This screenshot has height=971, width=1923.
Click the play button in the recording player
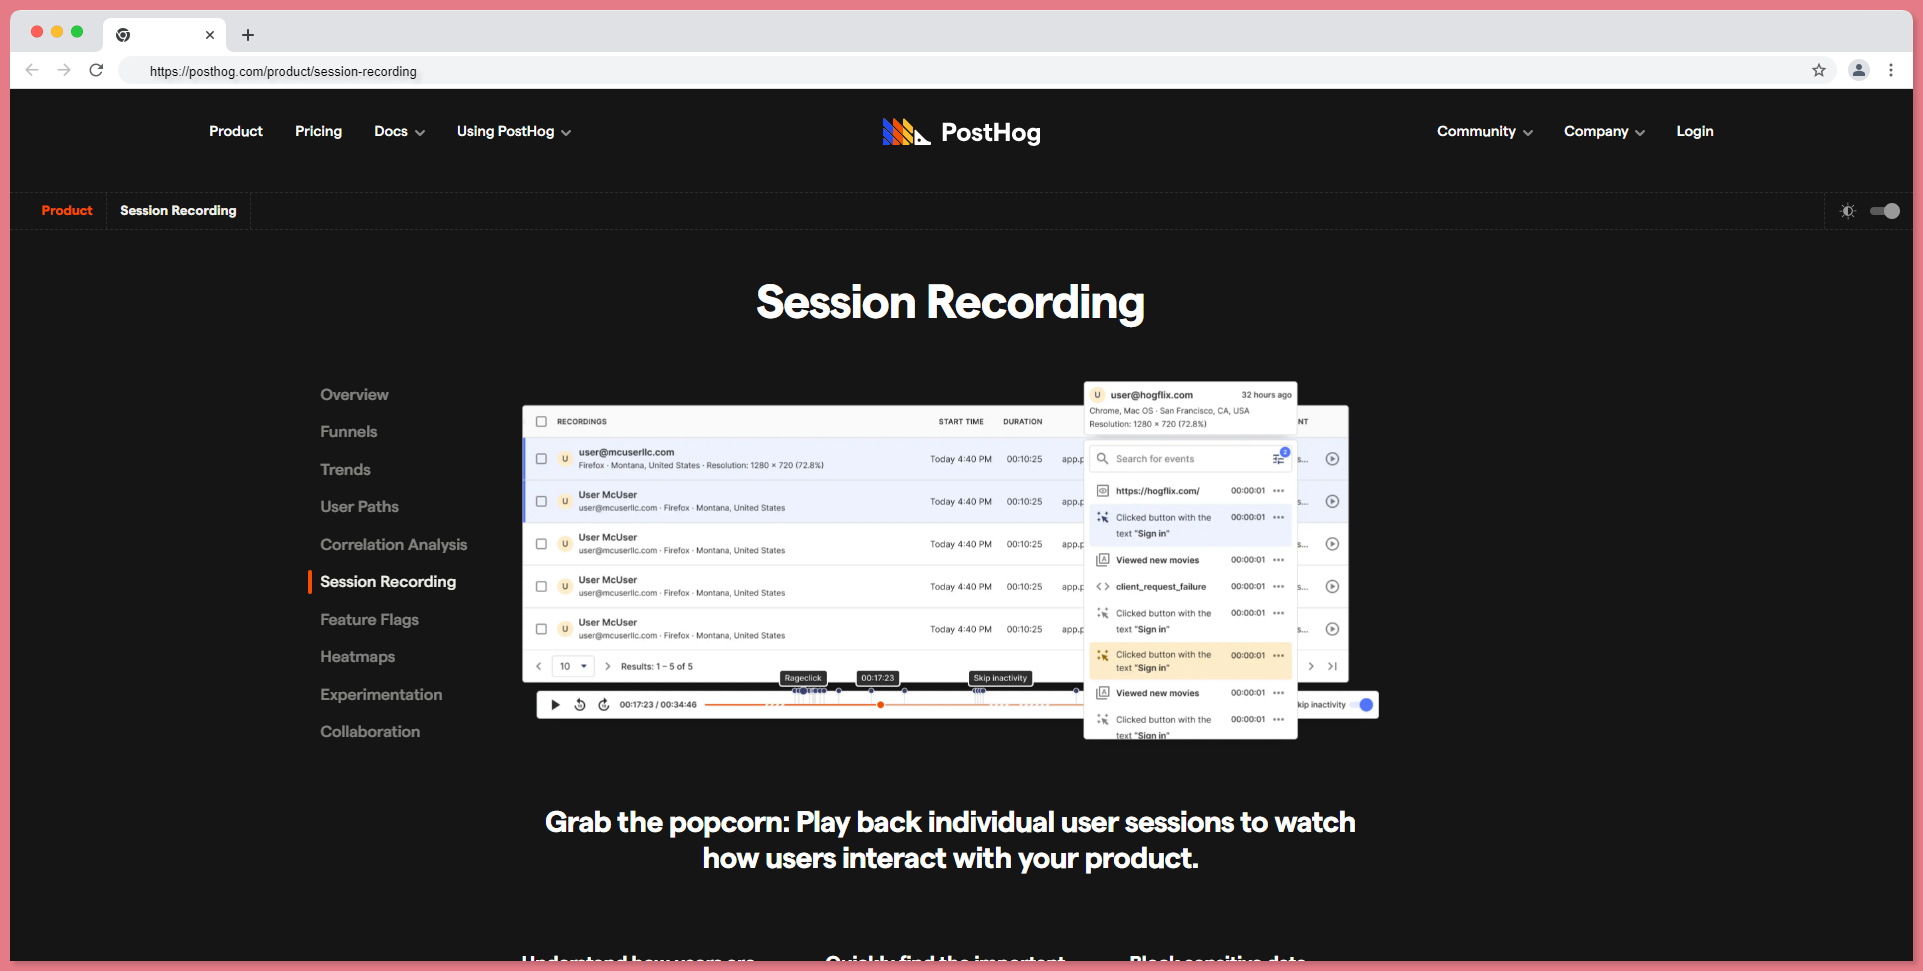555,705
